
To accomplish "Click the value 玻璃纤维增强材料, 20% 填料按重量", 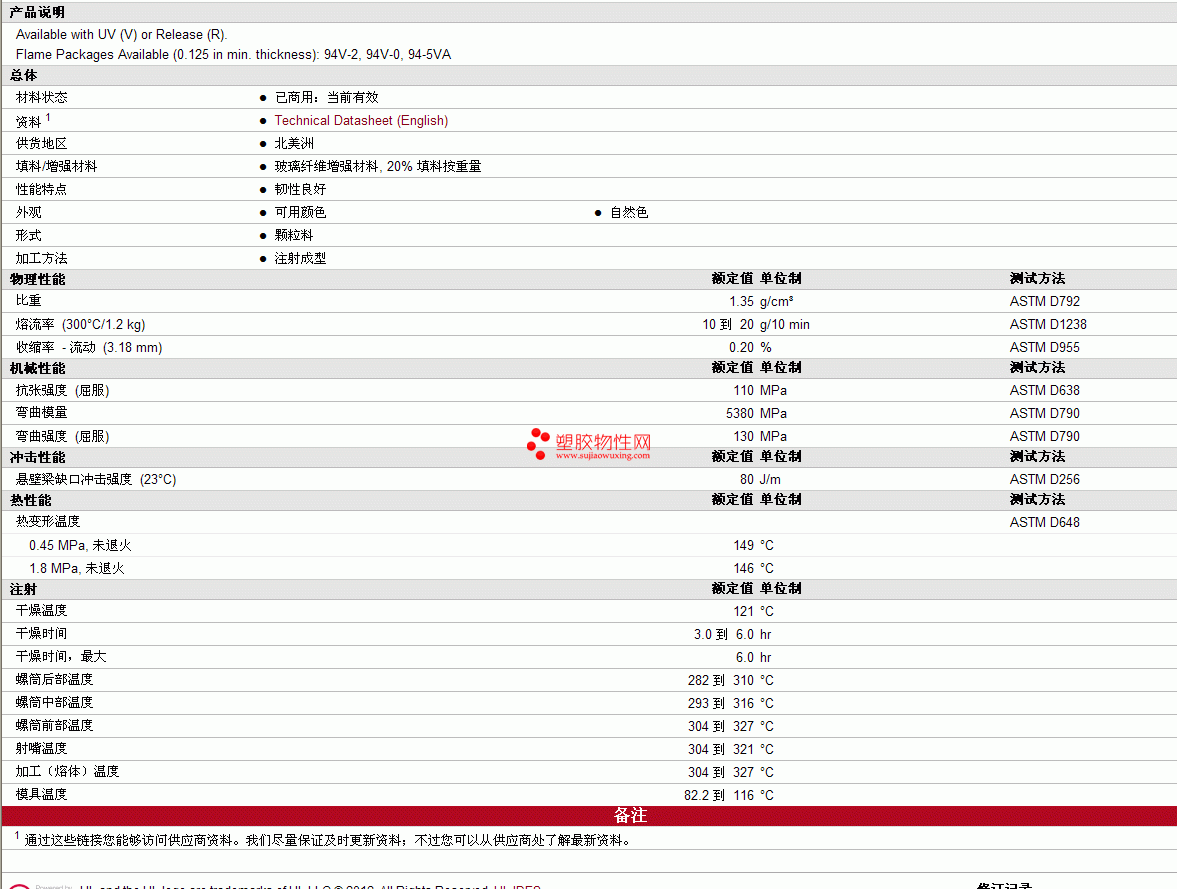I will pyautogui.click(x=378, y=167).
